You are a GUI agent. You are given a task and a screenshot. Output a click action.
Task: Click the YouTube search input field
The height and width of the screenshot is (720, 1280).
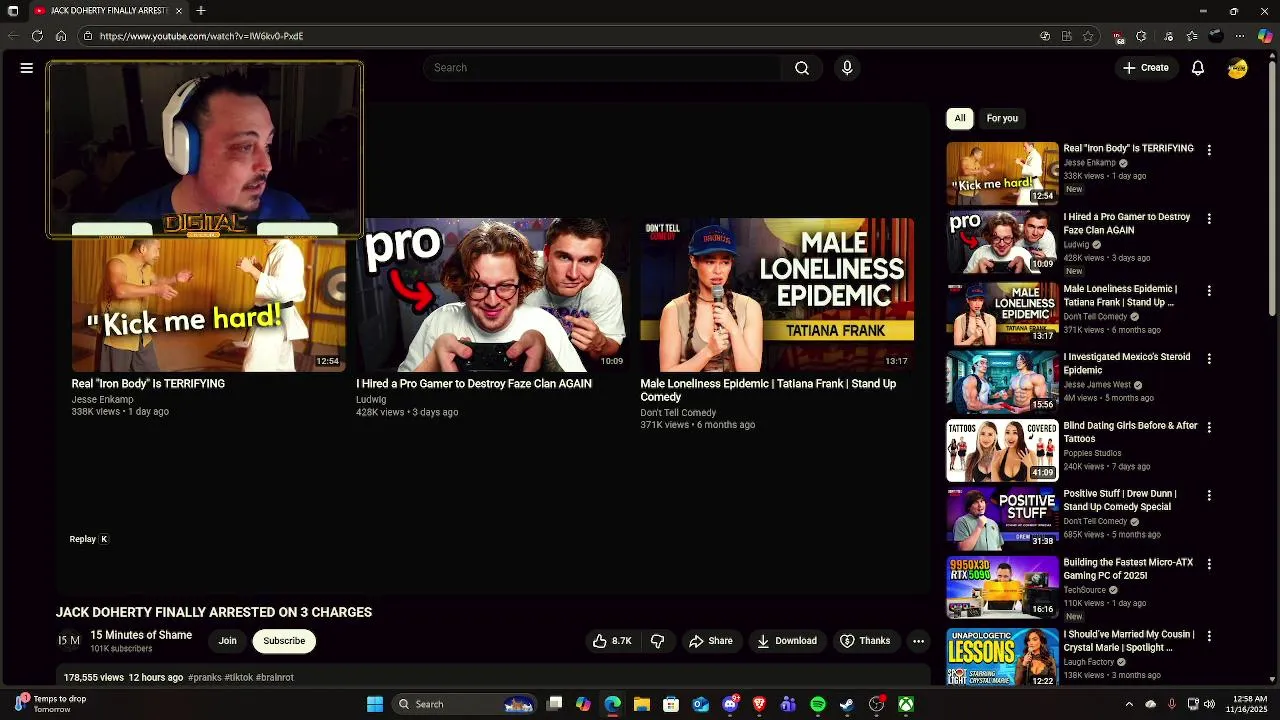pyautogui.click(x=603, y=68)
